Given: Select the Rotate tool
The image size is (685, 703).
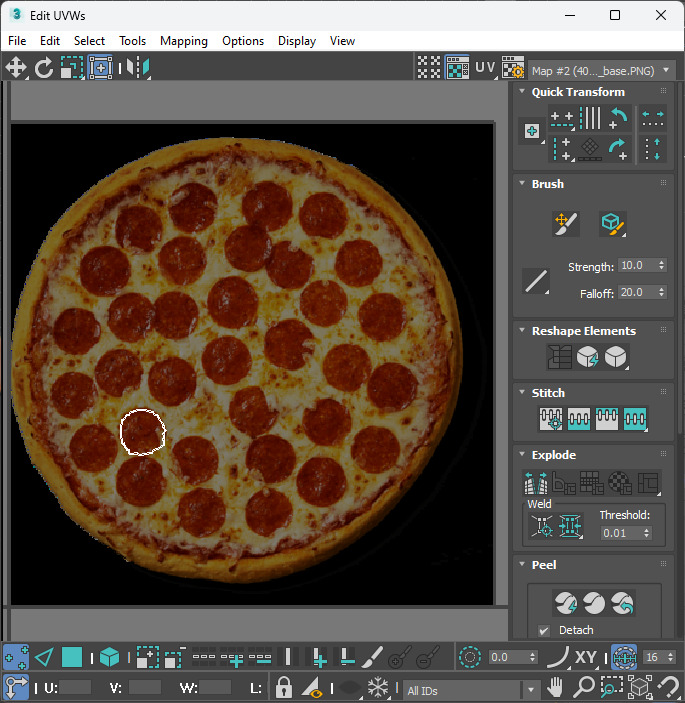Looking at the screenshot, I should point(44,68).
